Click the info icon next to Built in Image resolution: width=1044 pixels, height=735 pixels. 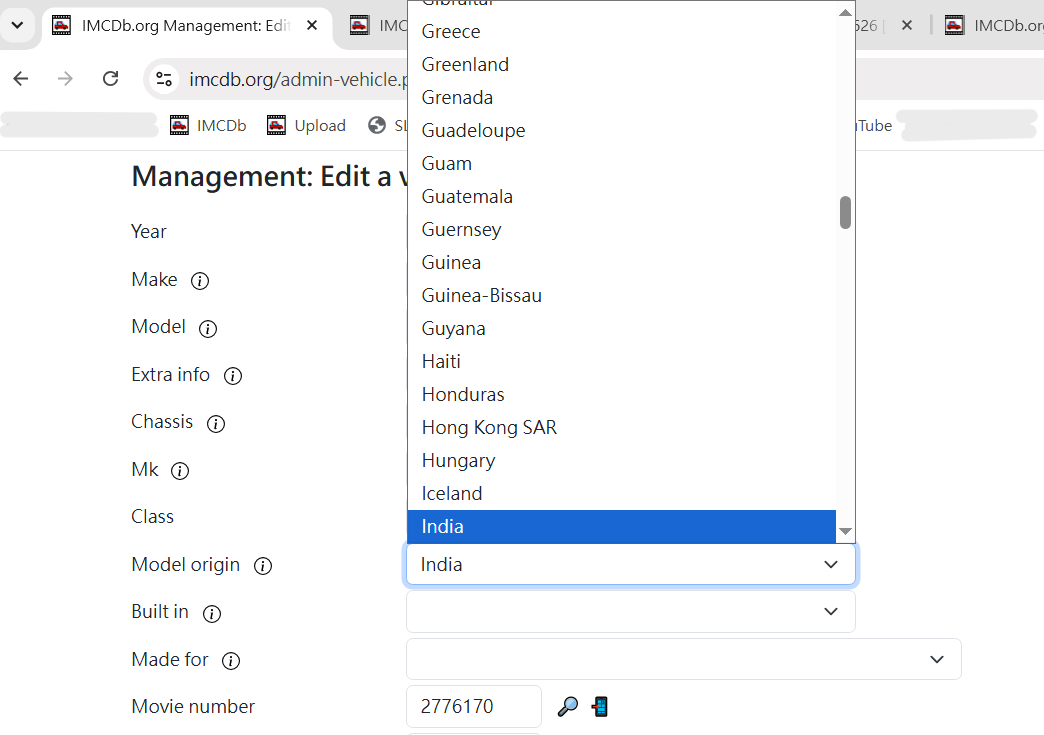[212, 614]
